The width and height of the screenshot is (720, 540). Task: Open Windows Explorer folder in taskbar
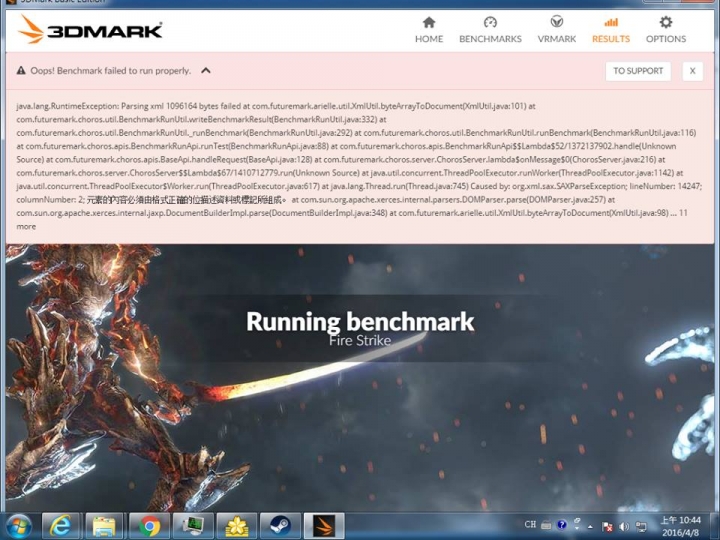(104, 526)
